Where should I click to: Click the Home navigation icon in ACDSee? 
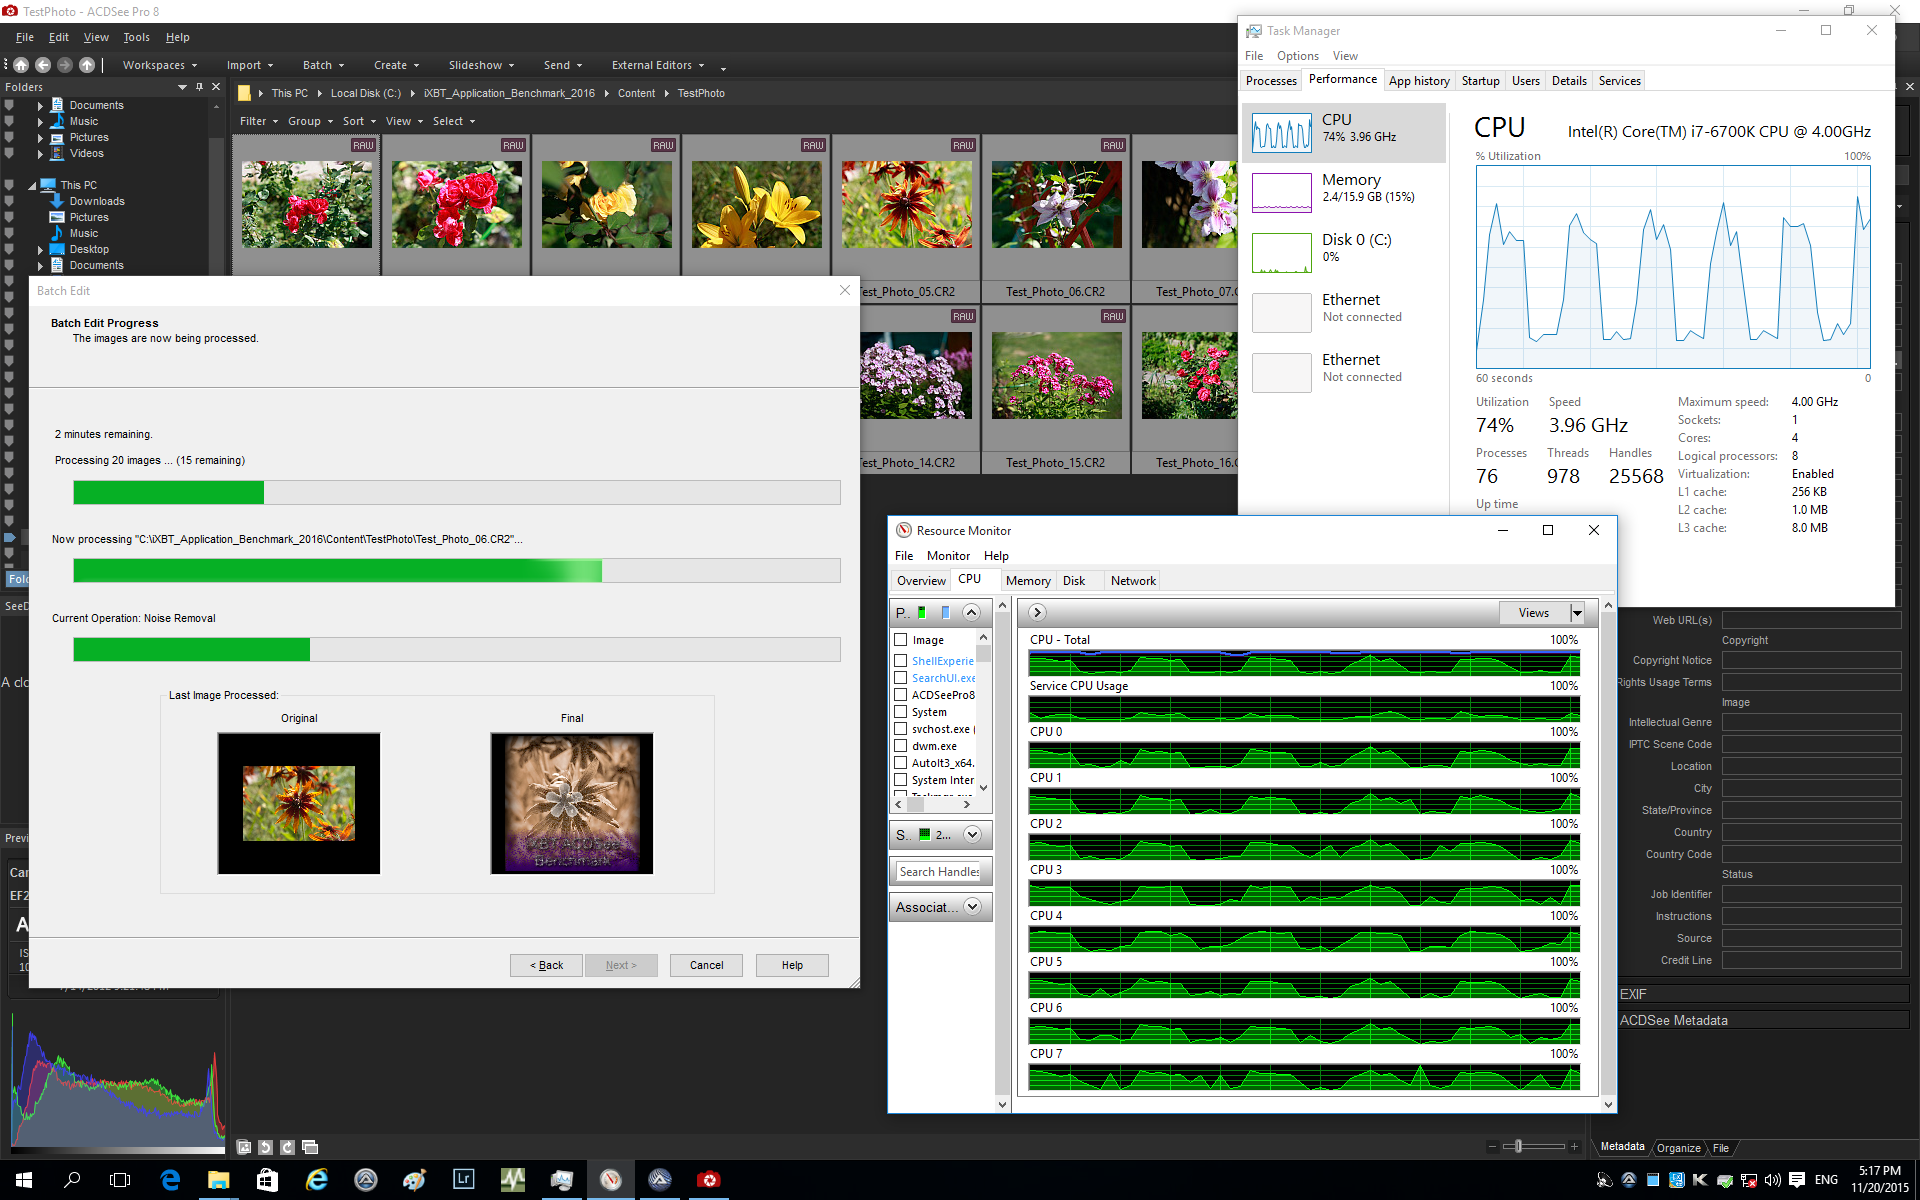pyautogui.click(x=21, y=65)
